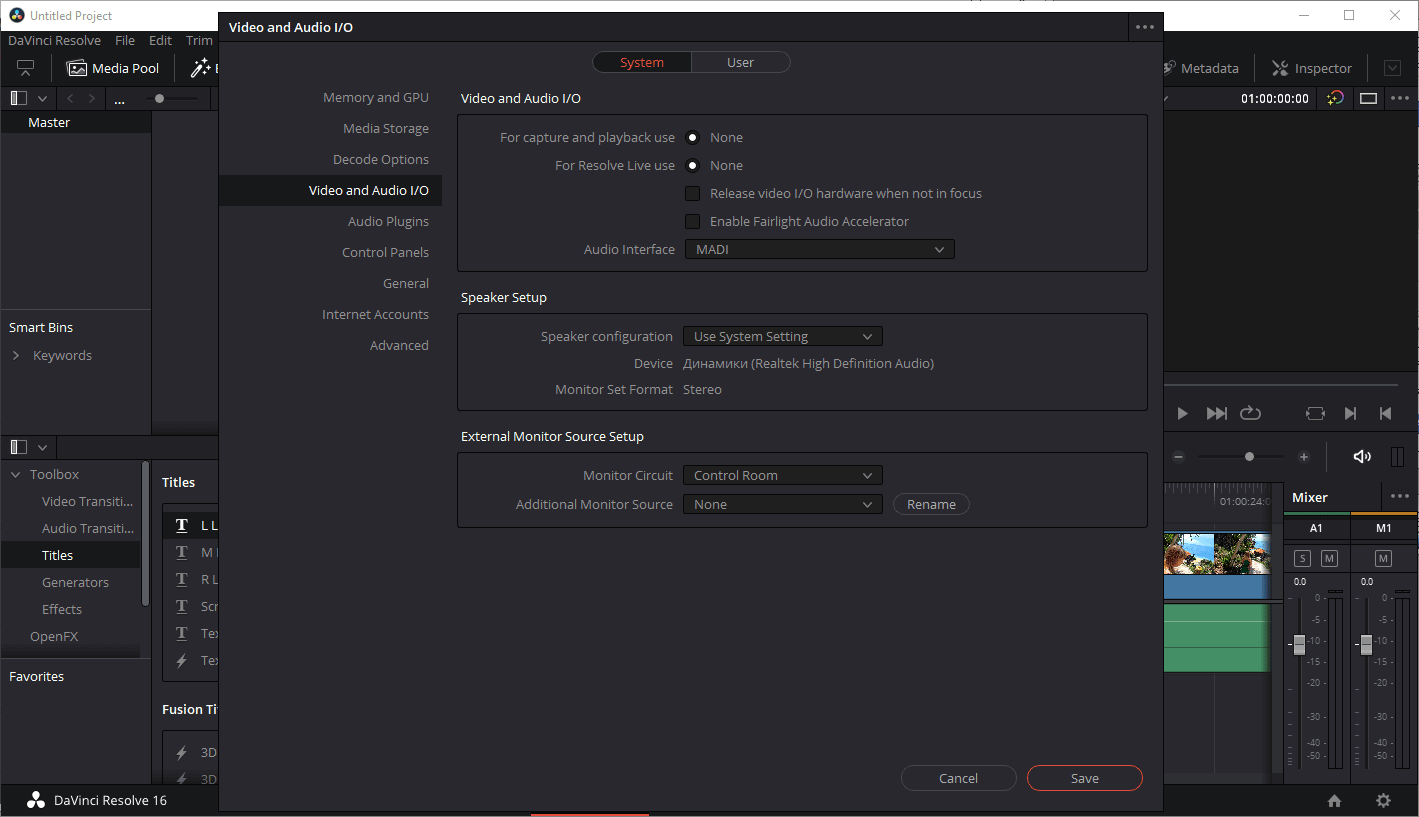Open the Speaker configuration dropdown

pyautogui.click(x=782, y=336)
